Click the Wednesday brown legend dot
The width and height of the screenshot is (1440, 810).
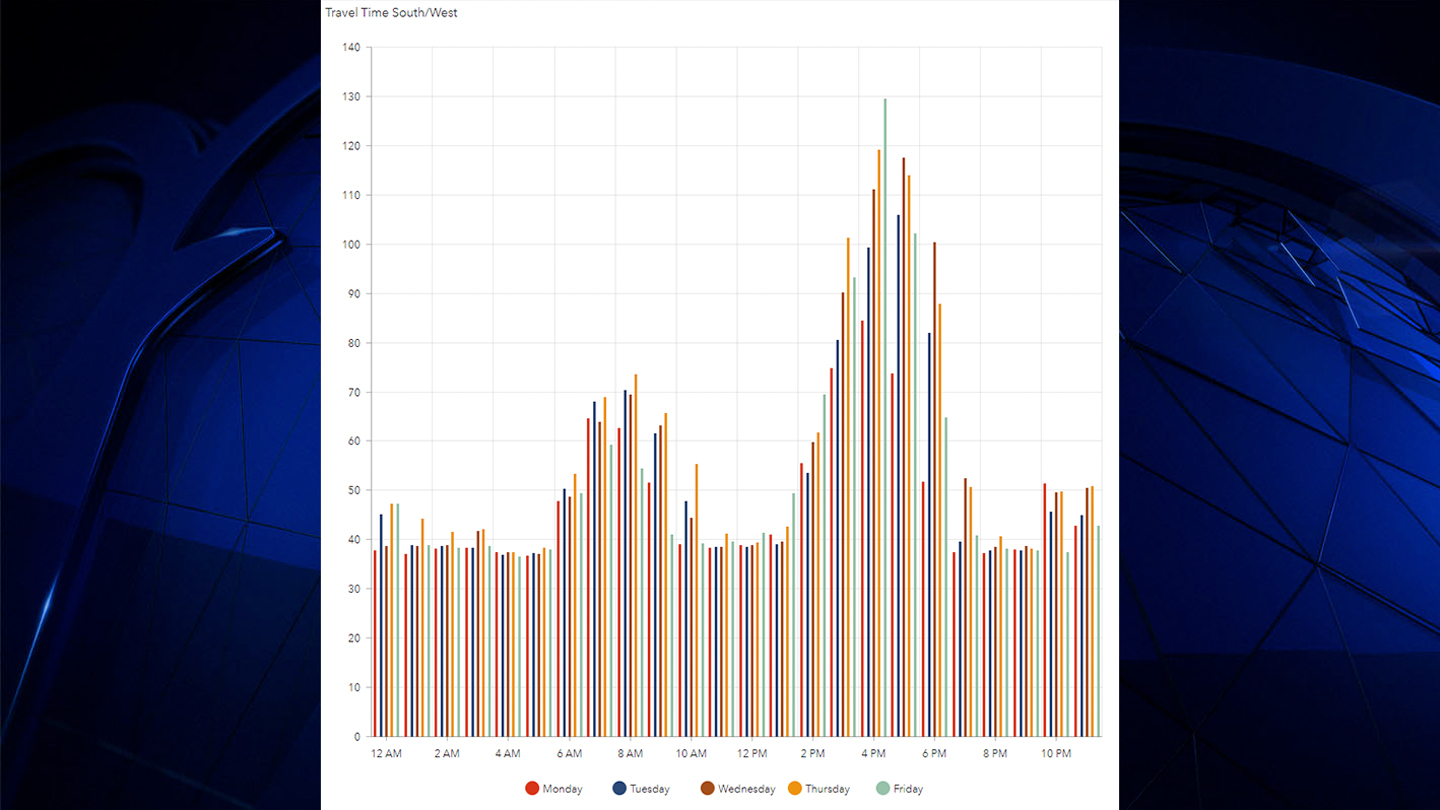click(x=707, y=789)
